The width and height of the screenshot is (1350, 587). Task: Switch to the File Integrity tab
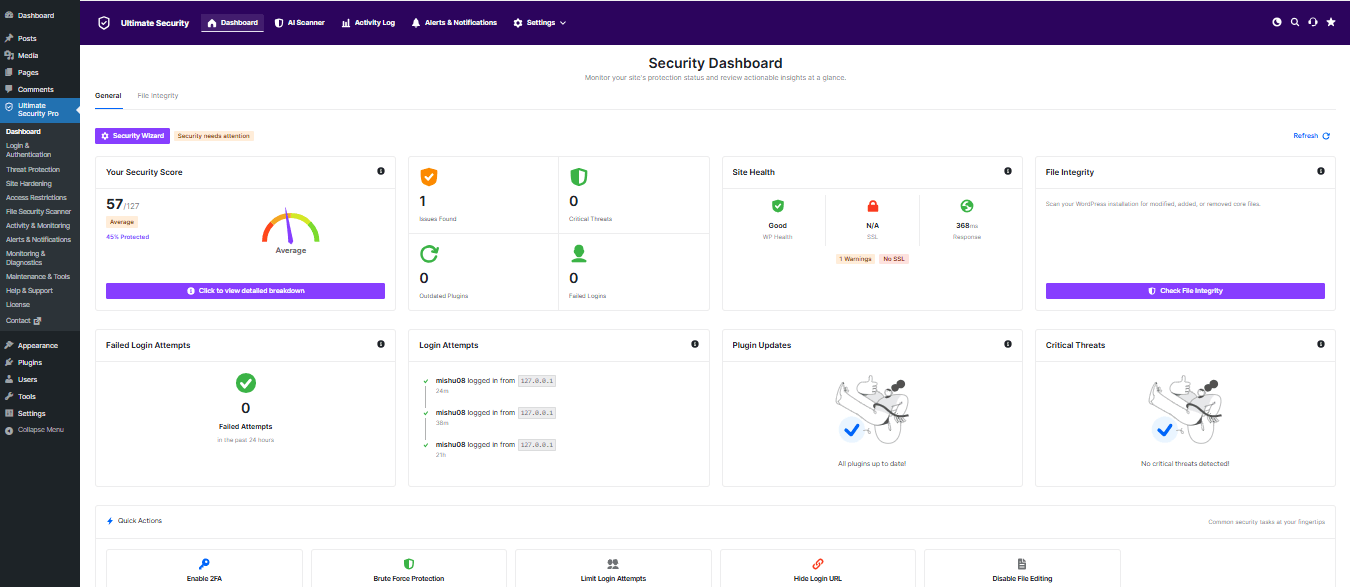[157, 95]
